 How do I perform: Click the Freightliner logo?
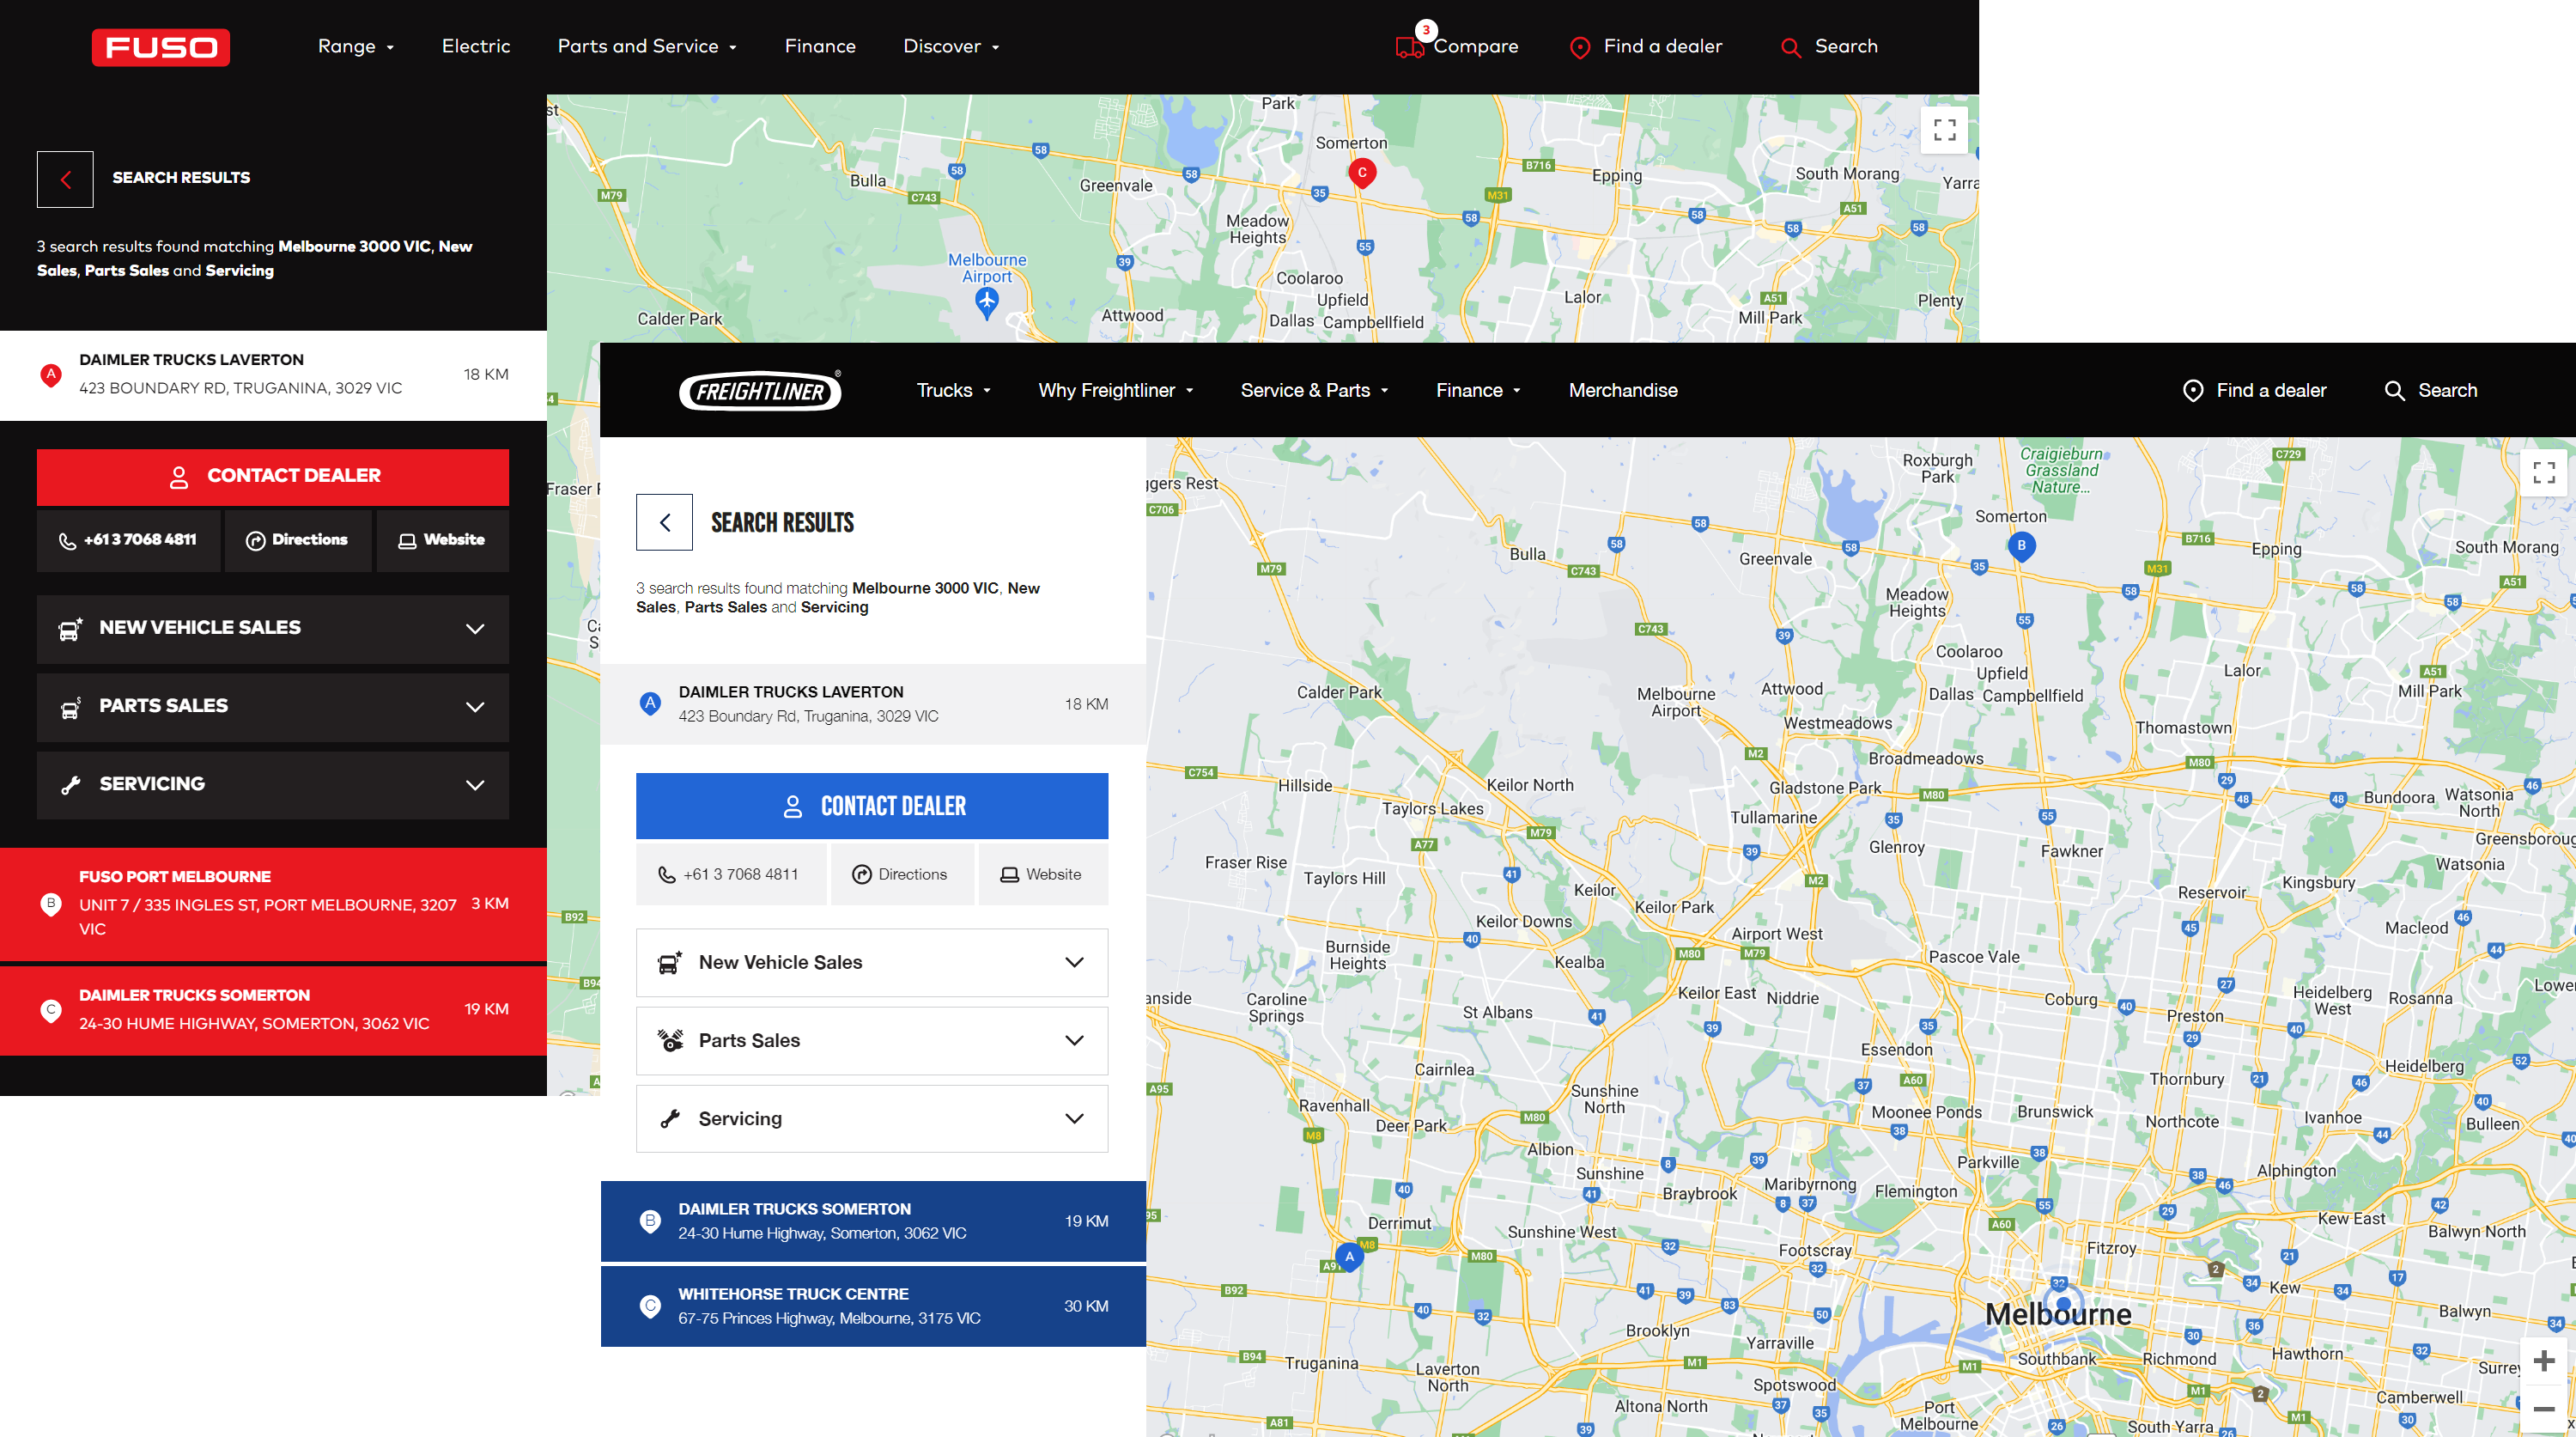pos(759,391)
